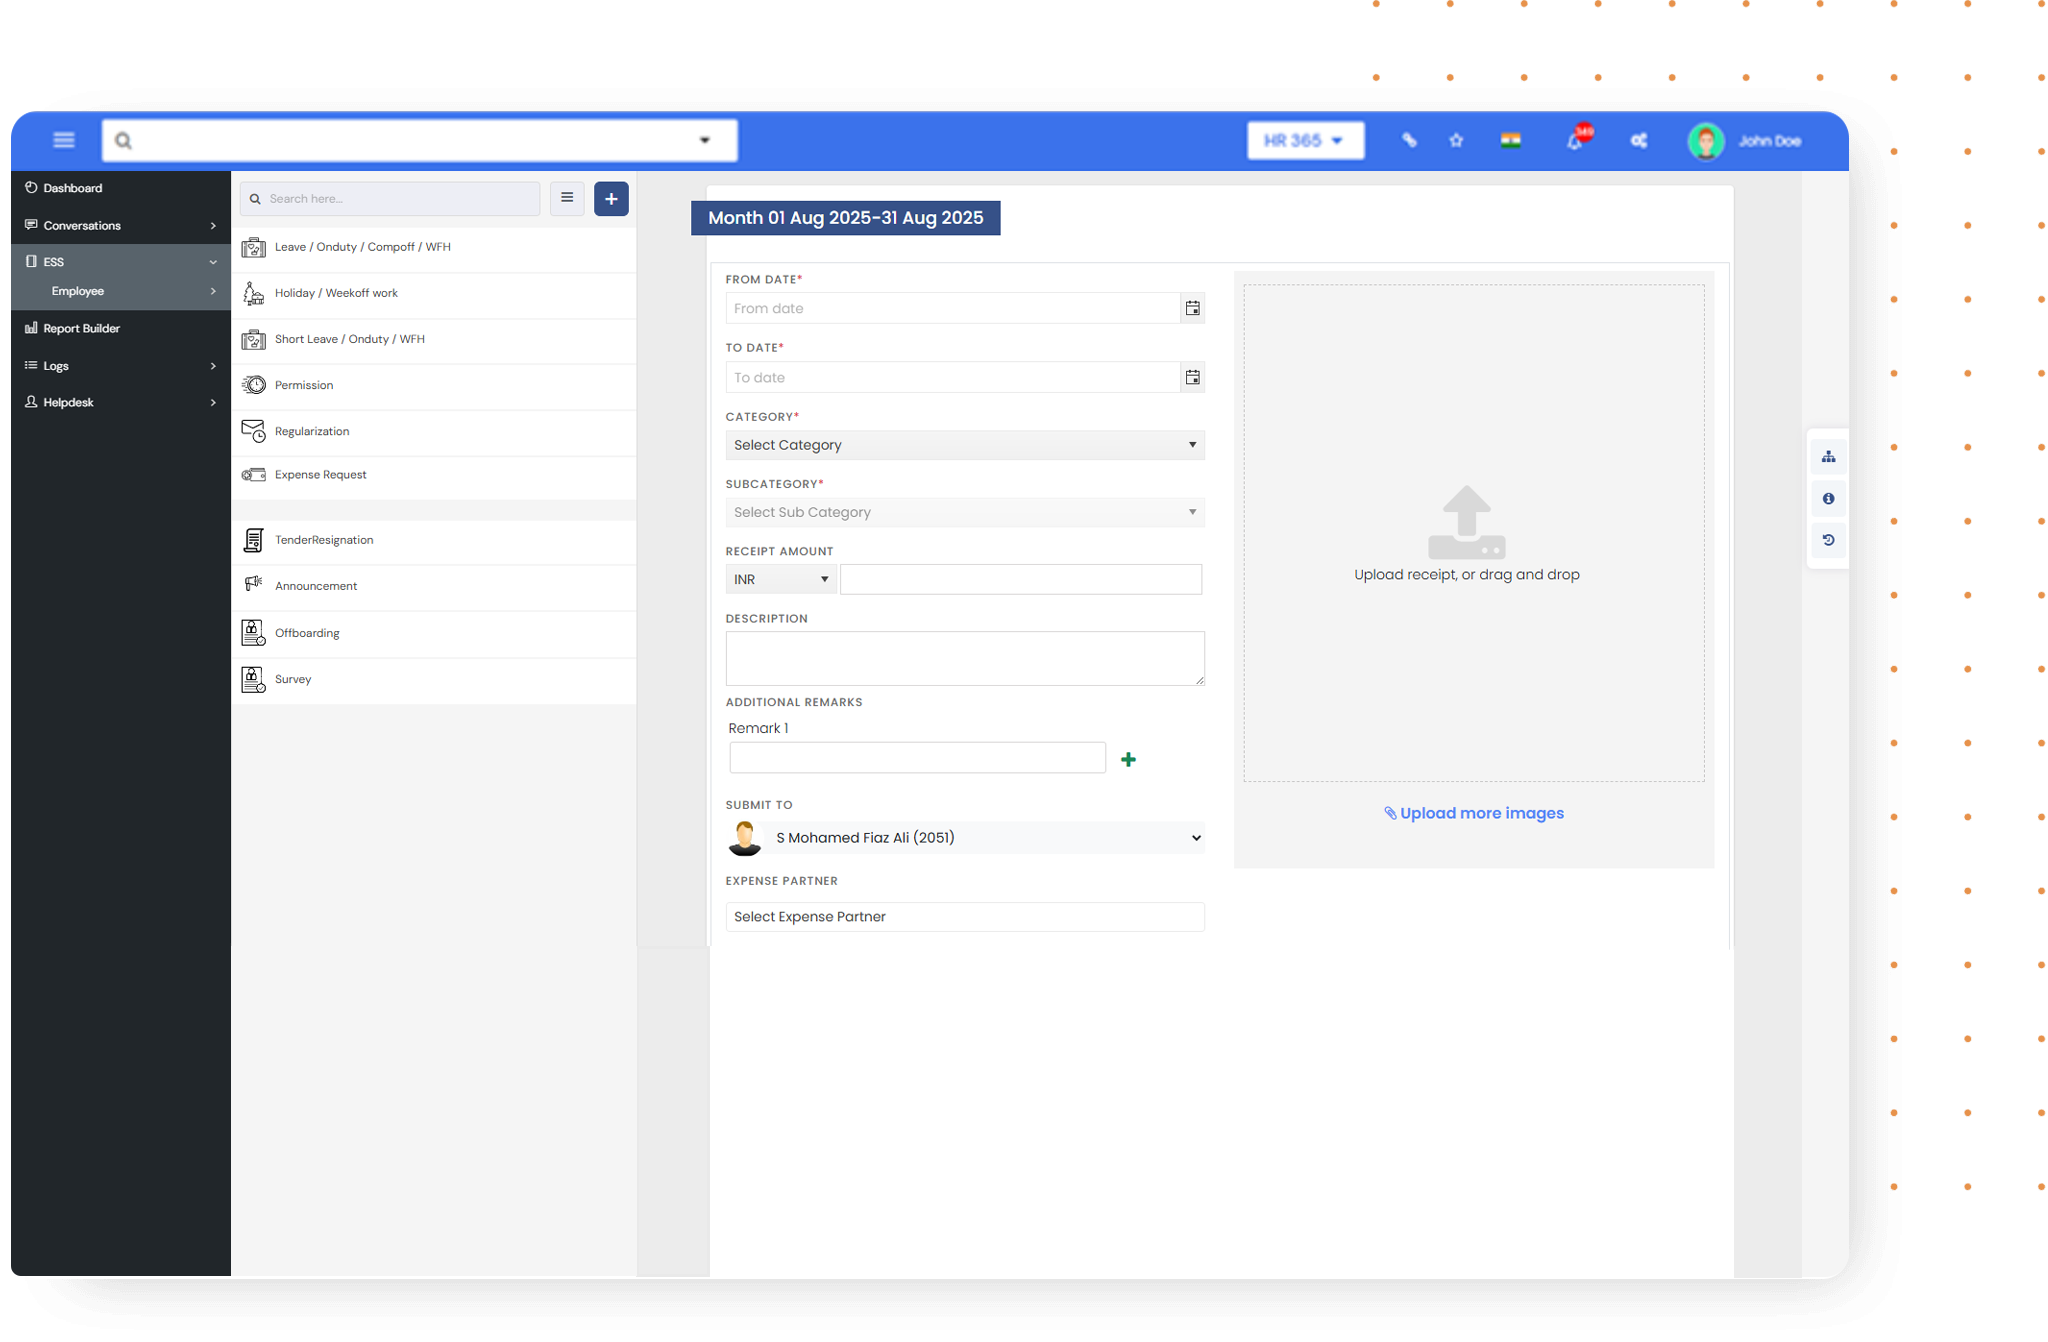2048x1342 pixels.
Task: Click the Upload more images link
Action: pos(1473,812)
